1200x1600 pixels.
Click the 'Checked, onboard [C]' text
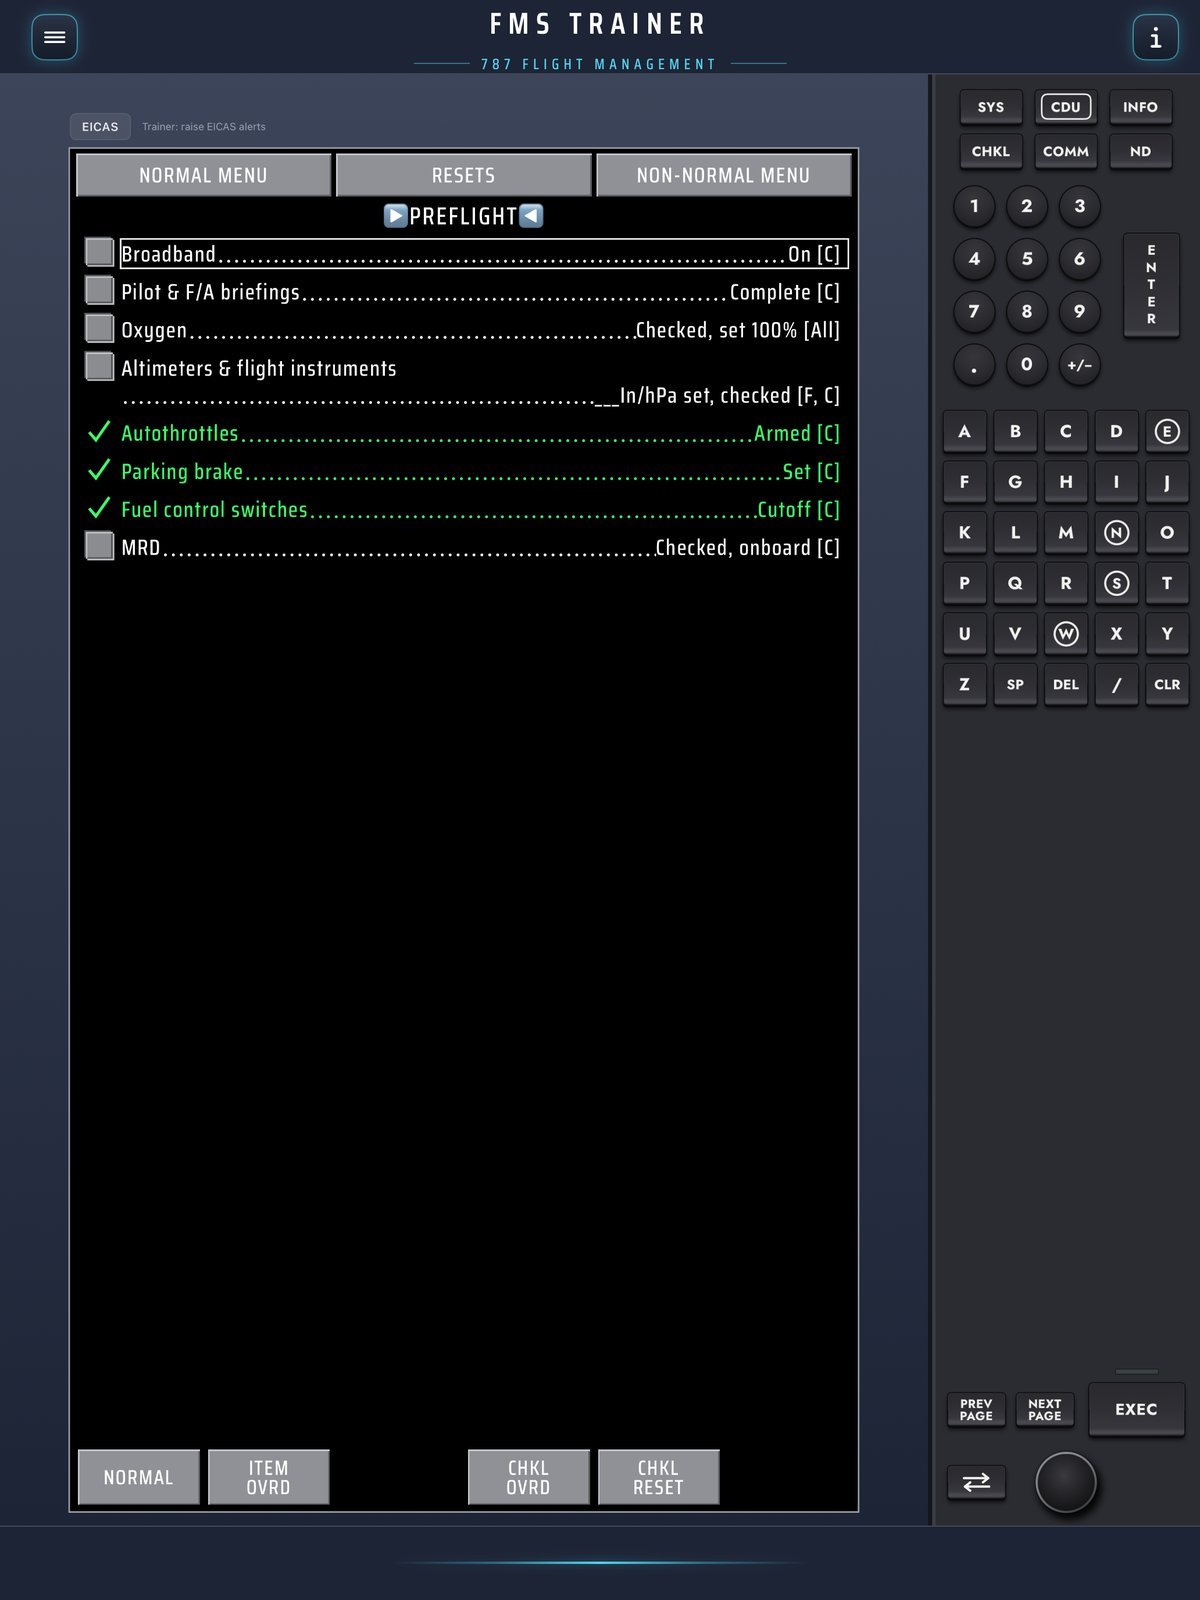click(x=748, y=548)
